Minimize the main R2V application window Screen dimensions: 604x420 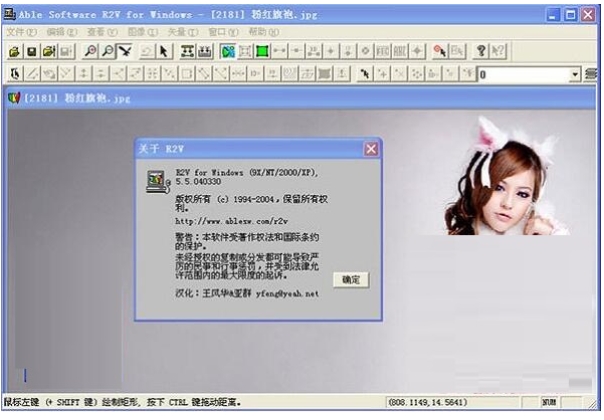tap(554, 15)
